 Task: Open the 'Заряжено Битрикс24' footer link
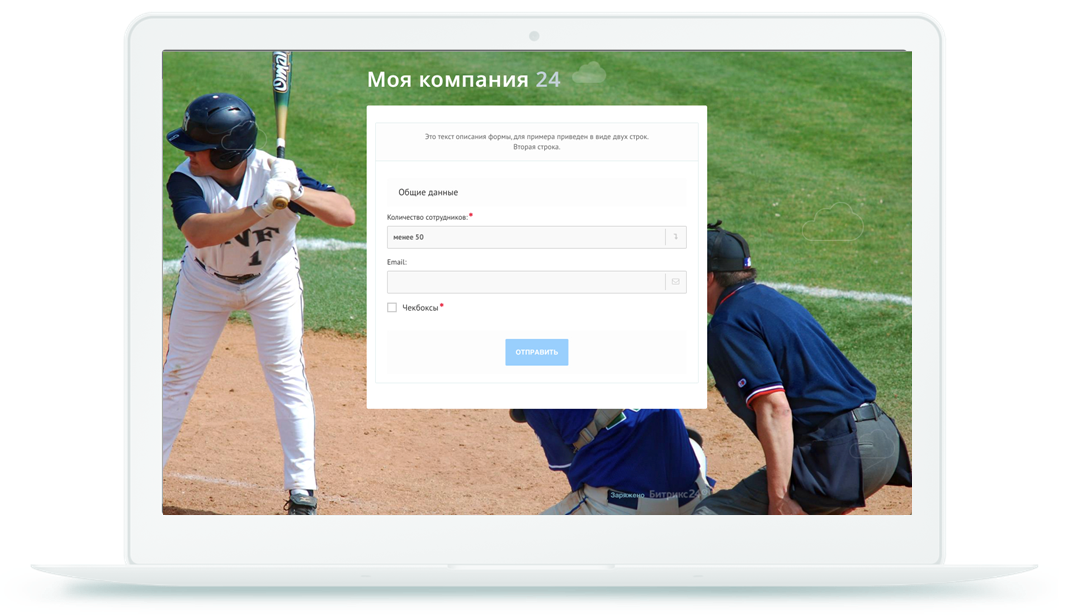click(656, 494)
